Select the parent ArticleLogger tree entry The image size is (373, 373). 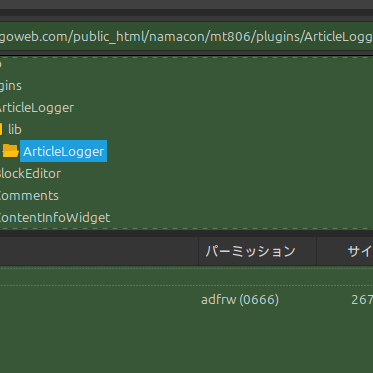[x=36, y=107]
